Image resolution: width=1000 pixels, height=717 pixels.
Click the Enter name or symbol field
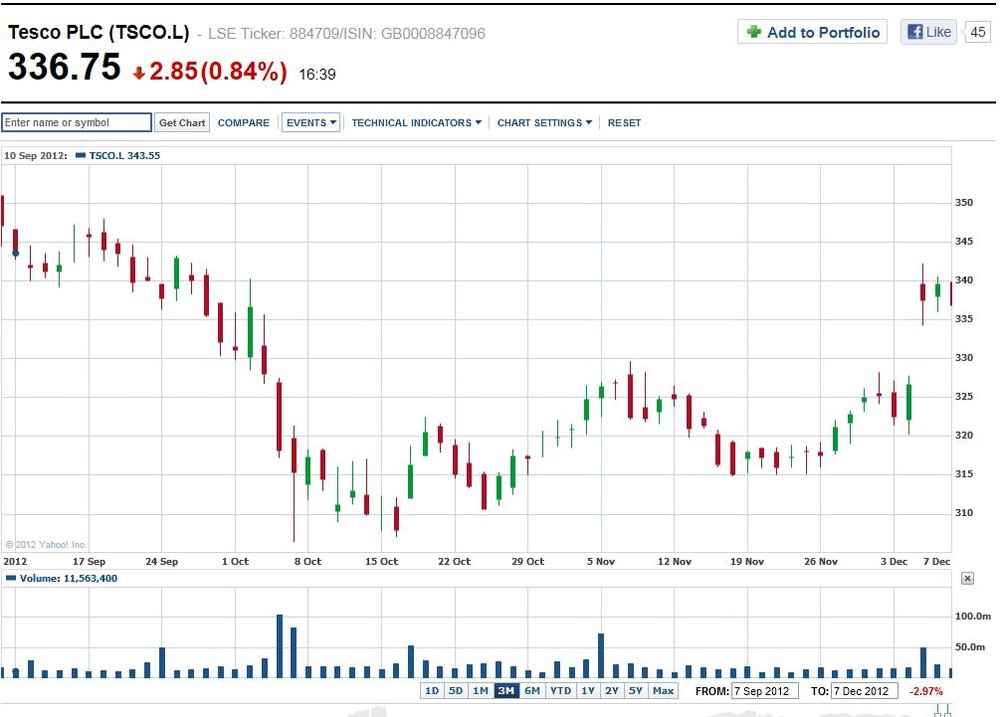point(77,122)
